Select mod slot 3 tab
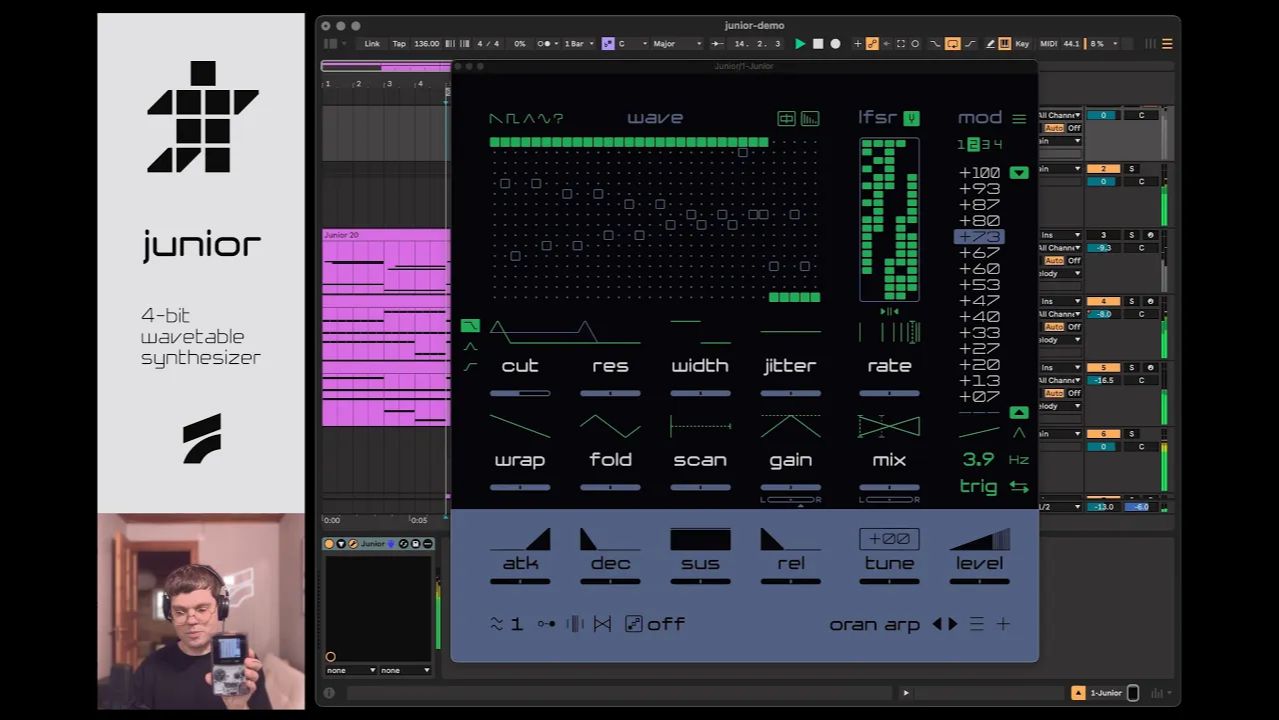 985,145
